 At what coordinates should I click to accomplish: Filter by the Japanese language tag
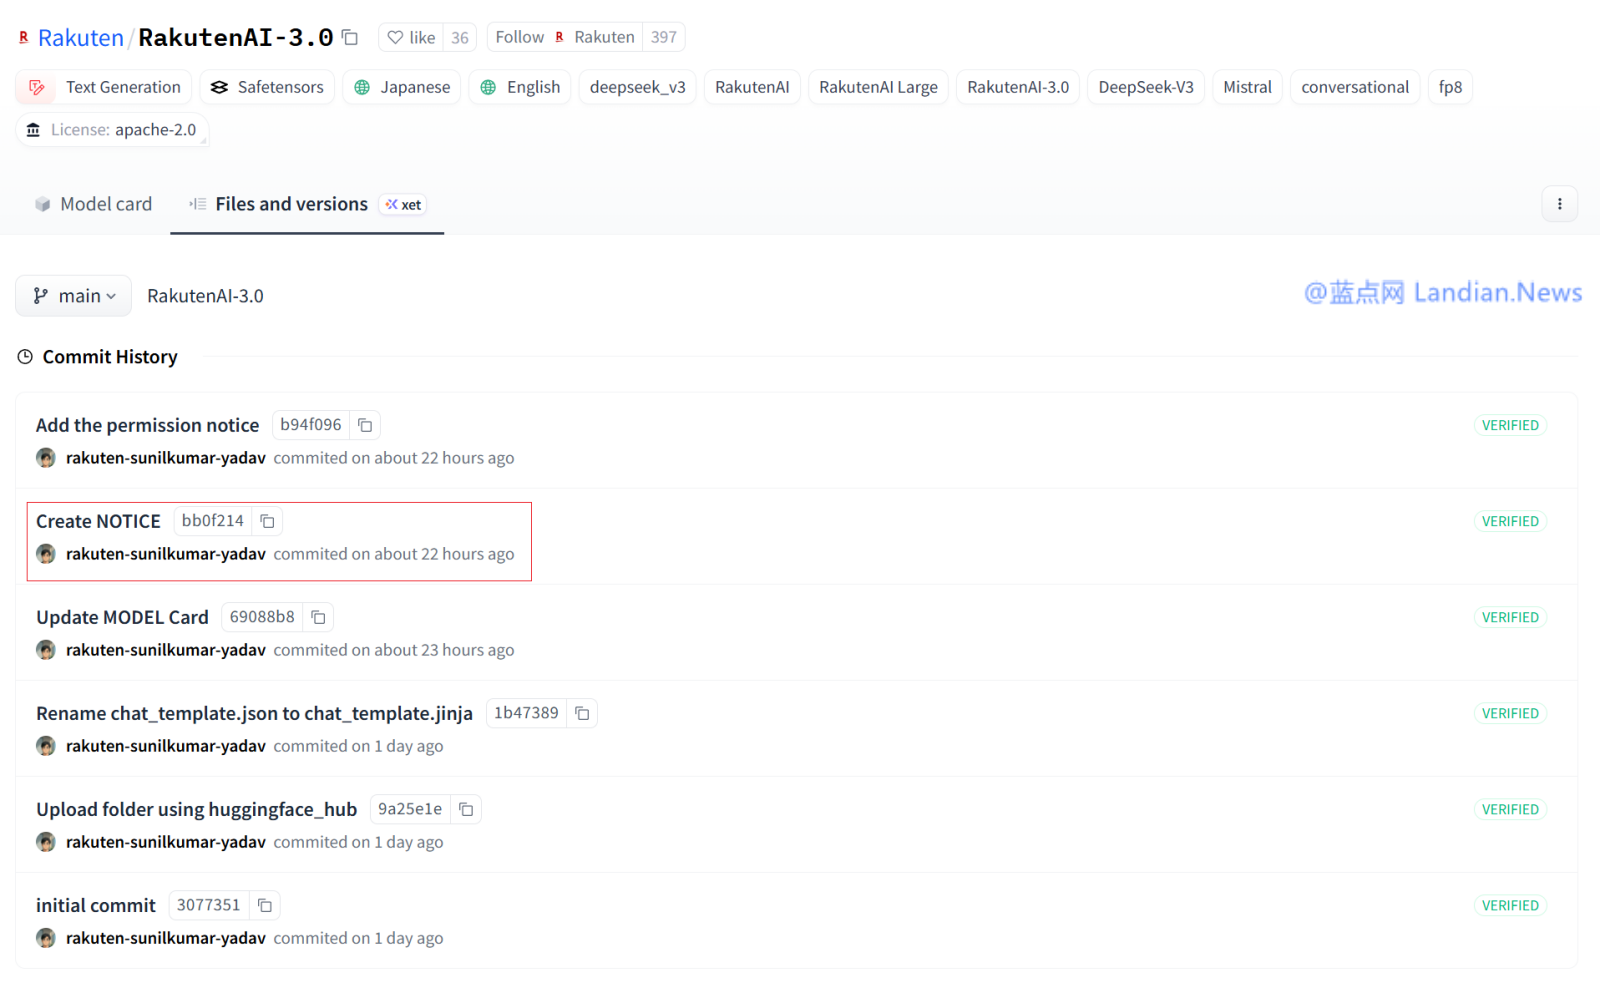(x=402, y=87)
